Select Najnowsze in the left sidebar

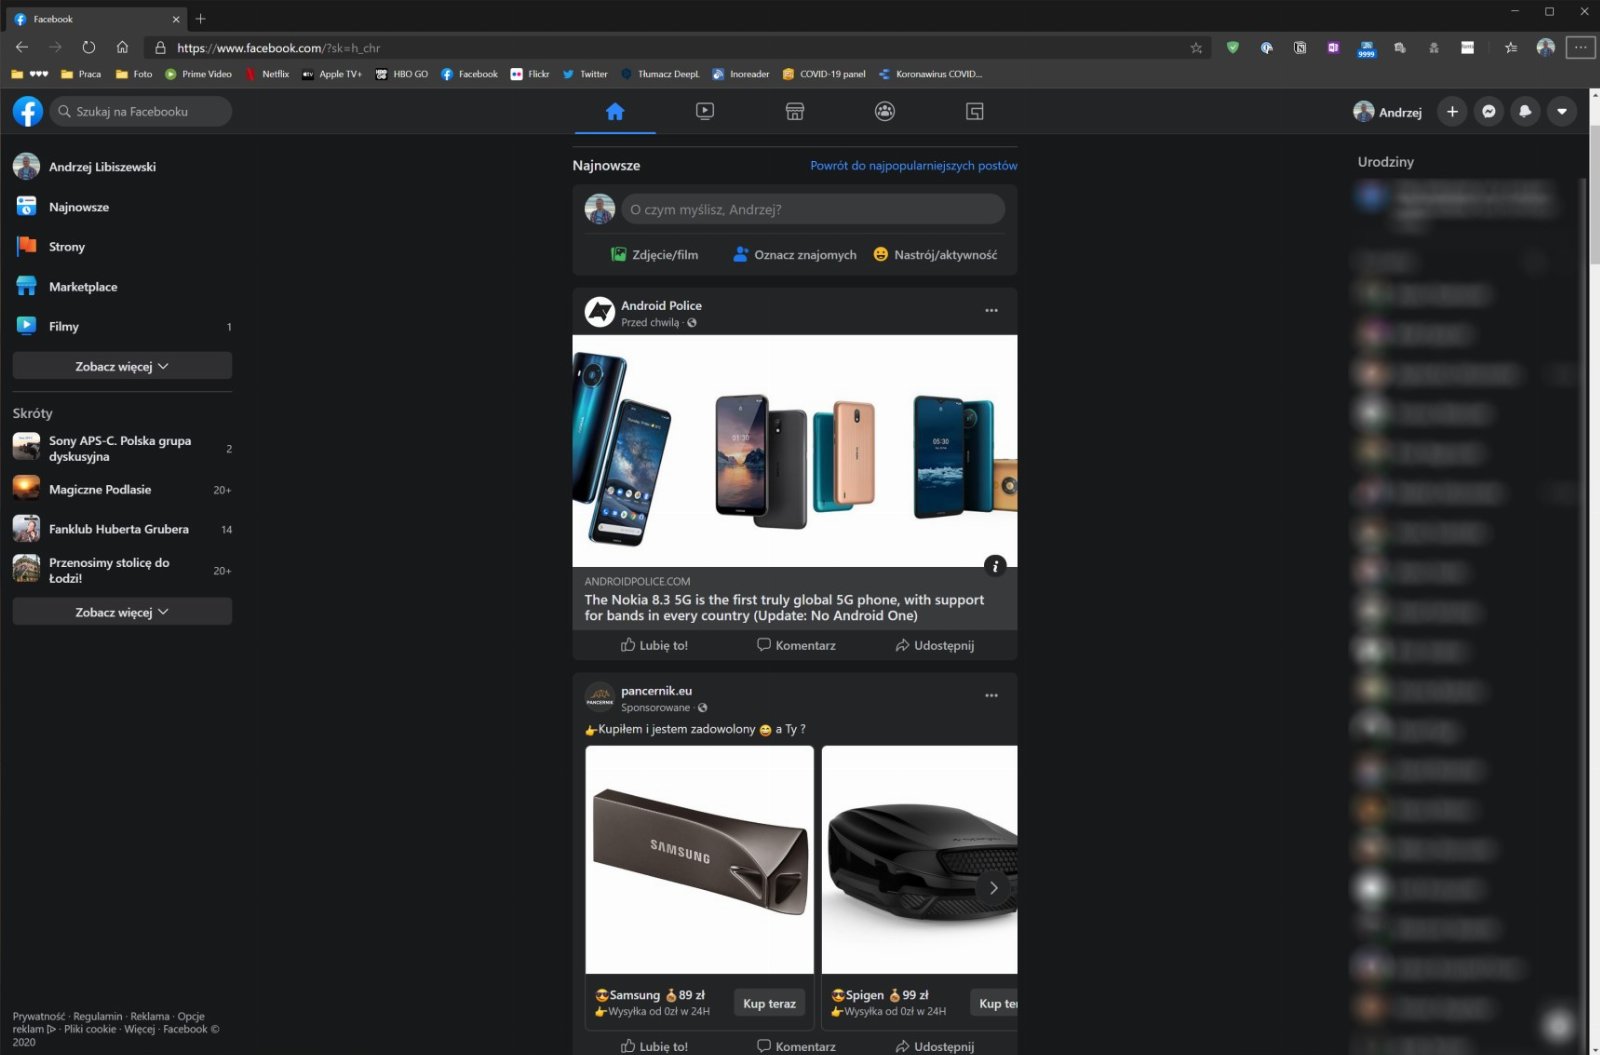point(122,207)
